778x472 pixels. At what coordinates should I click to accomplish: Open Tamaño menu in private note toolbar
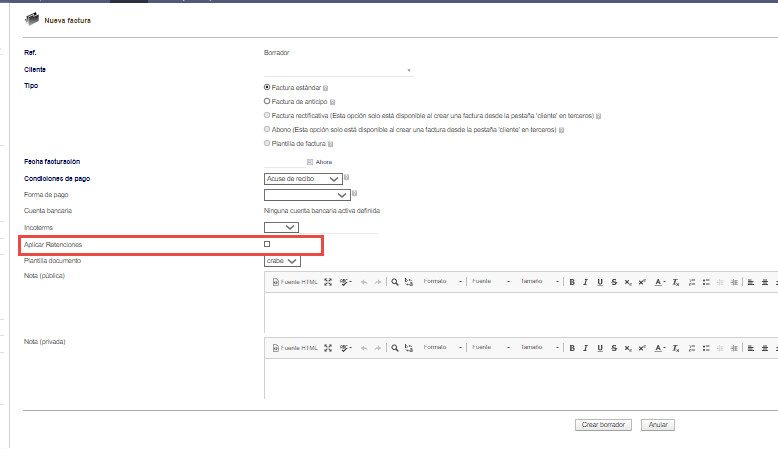[540, 347]
